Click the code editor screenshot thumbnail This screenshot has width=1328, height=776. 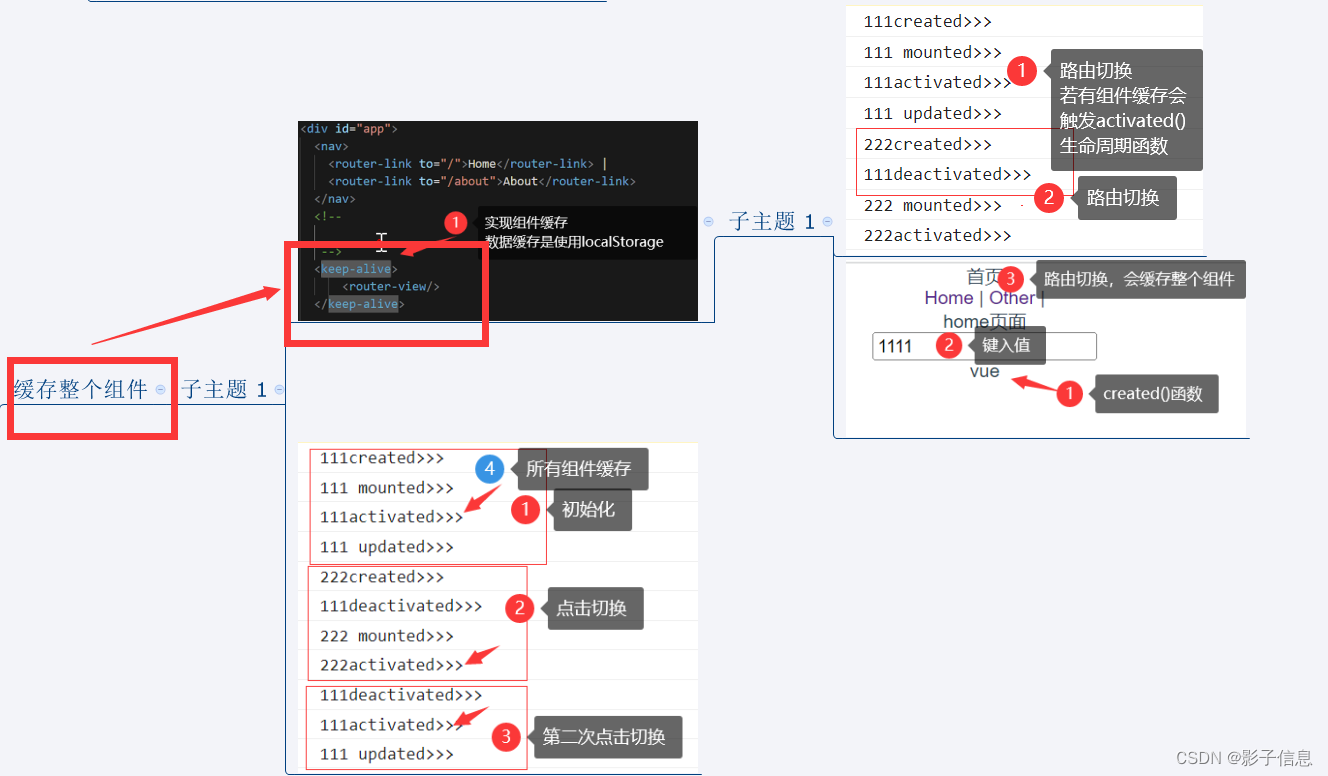(x=498, y=221)
